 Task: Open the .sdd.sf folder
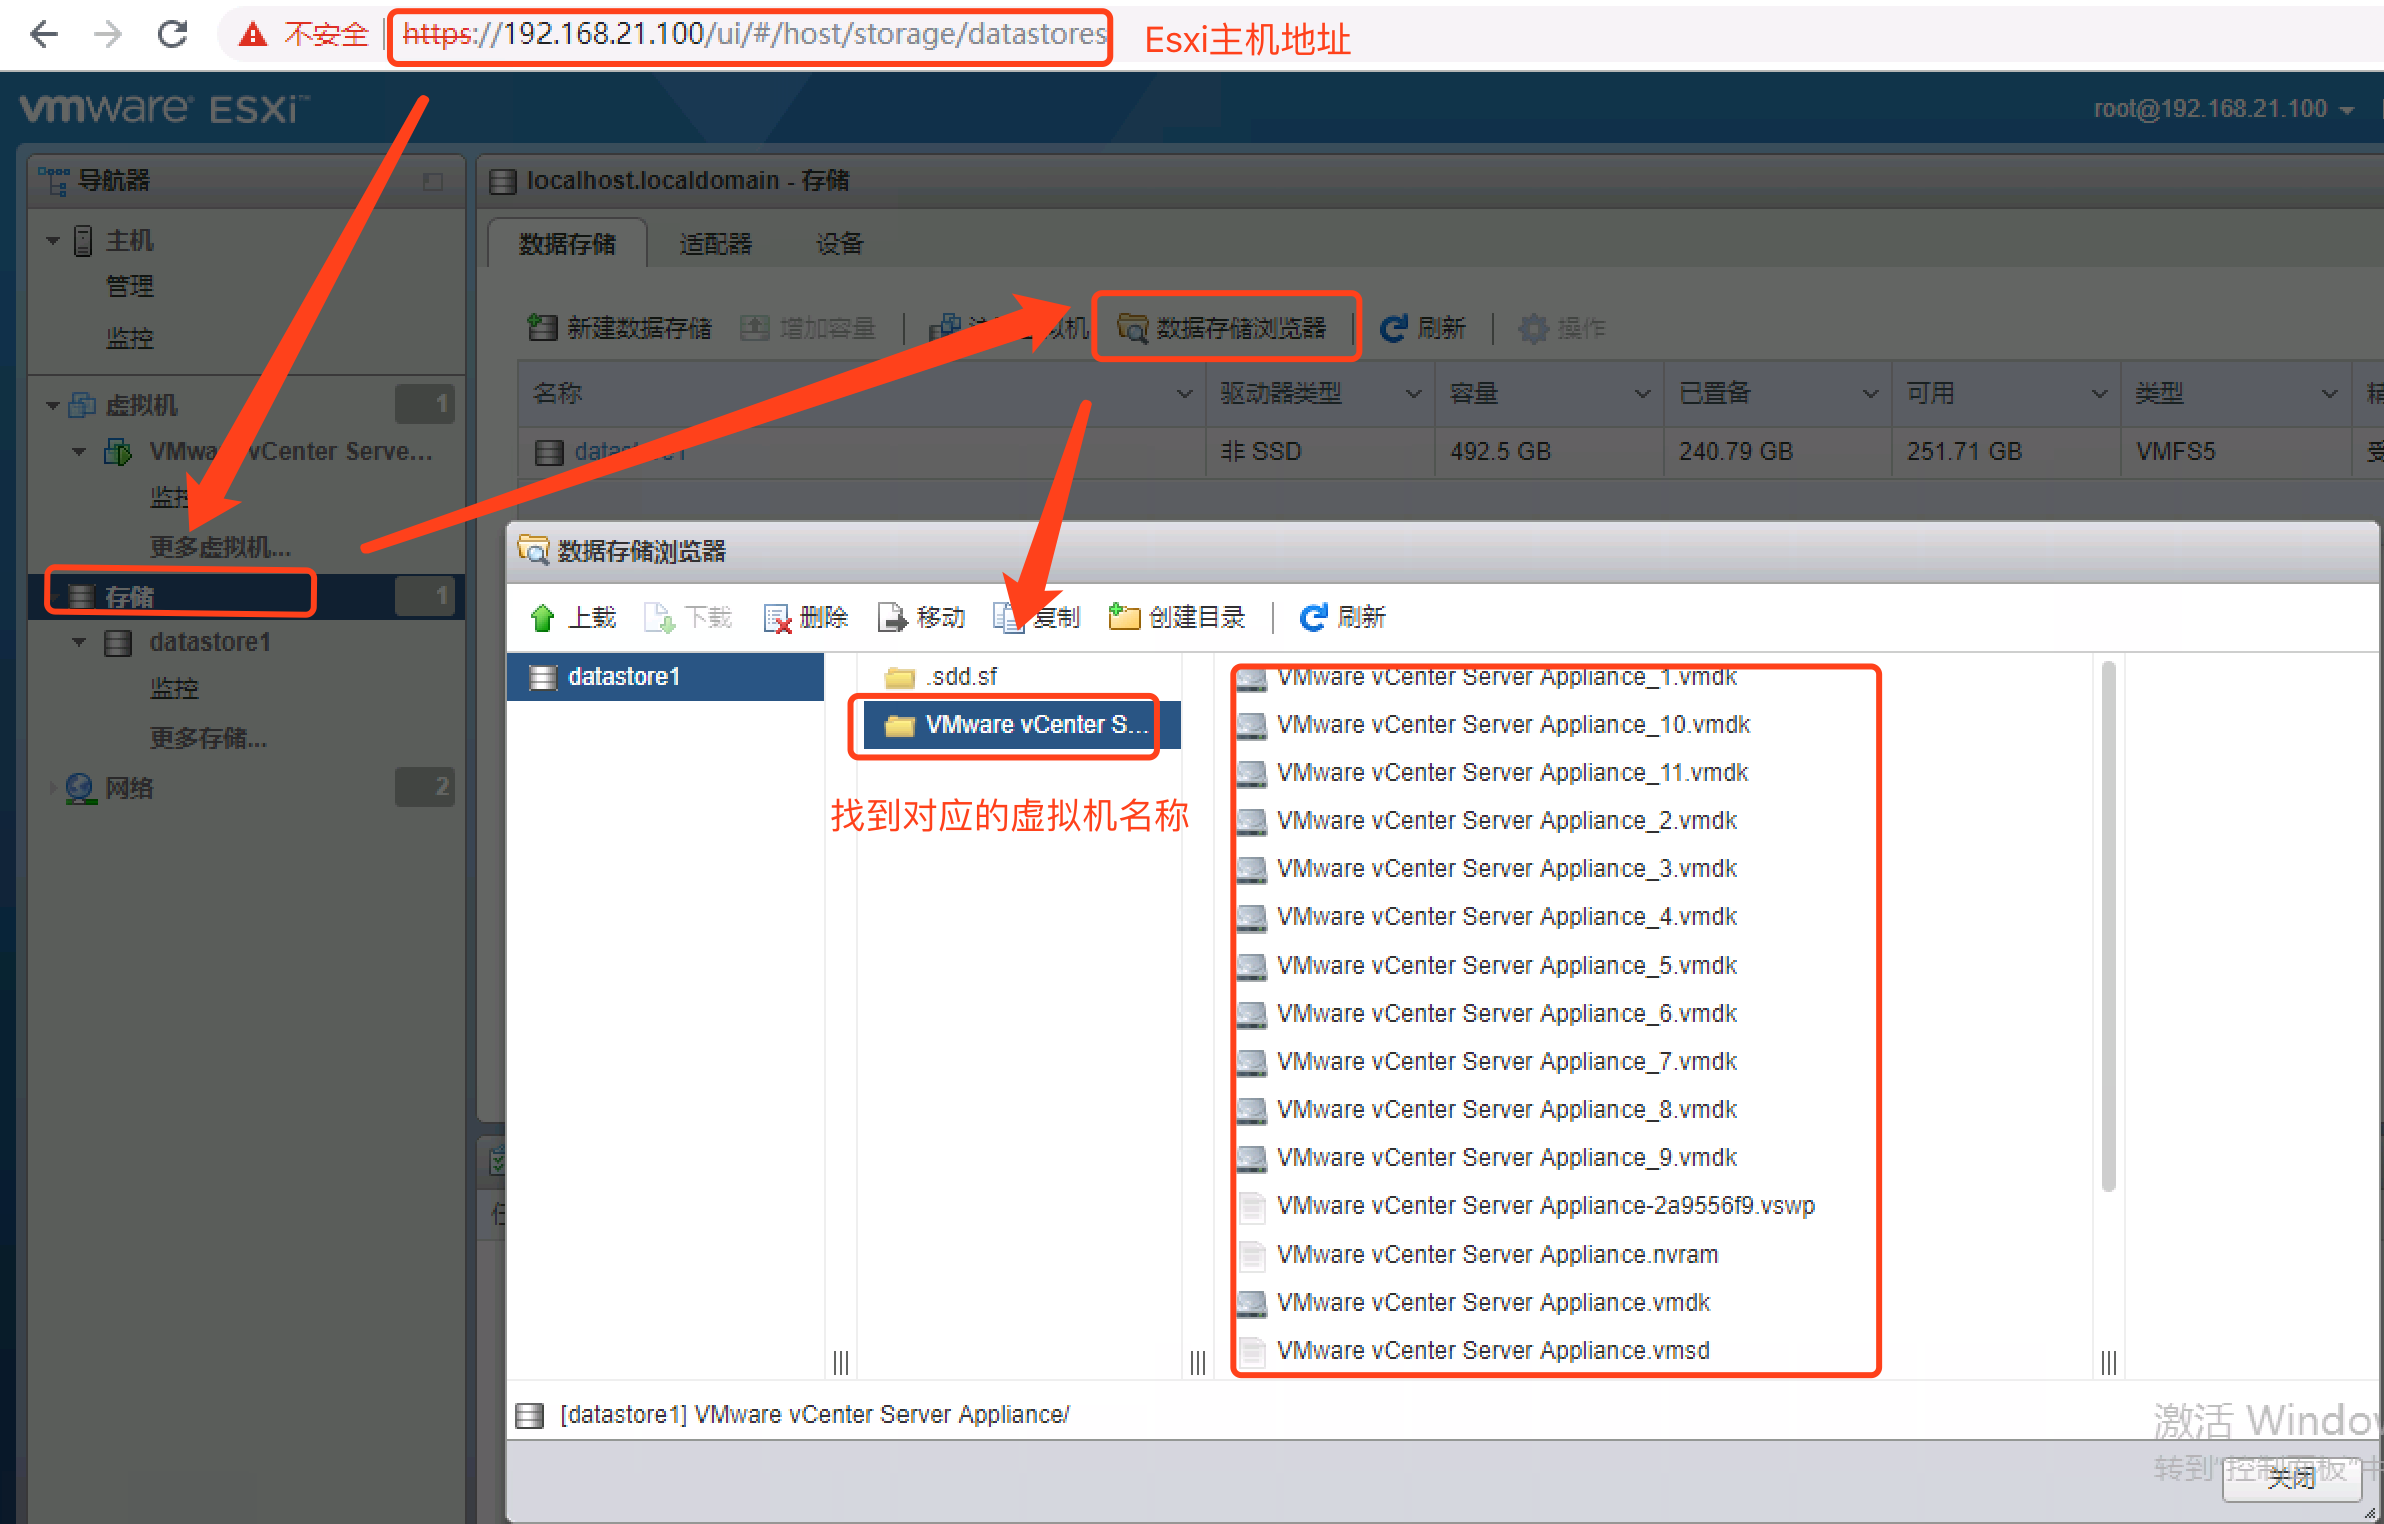[941, 677]
